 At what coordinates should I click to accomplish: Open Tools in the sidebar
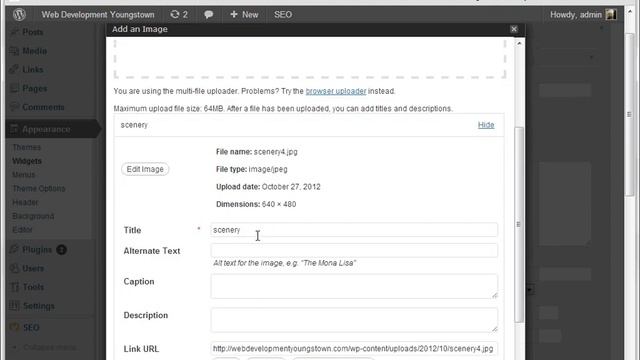coord(33,287)
